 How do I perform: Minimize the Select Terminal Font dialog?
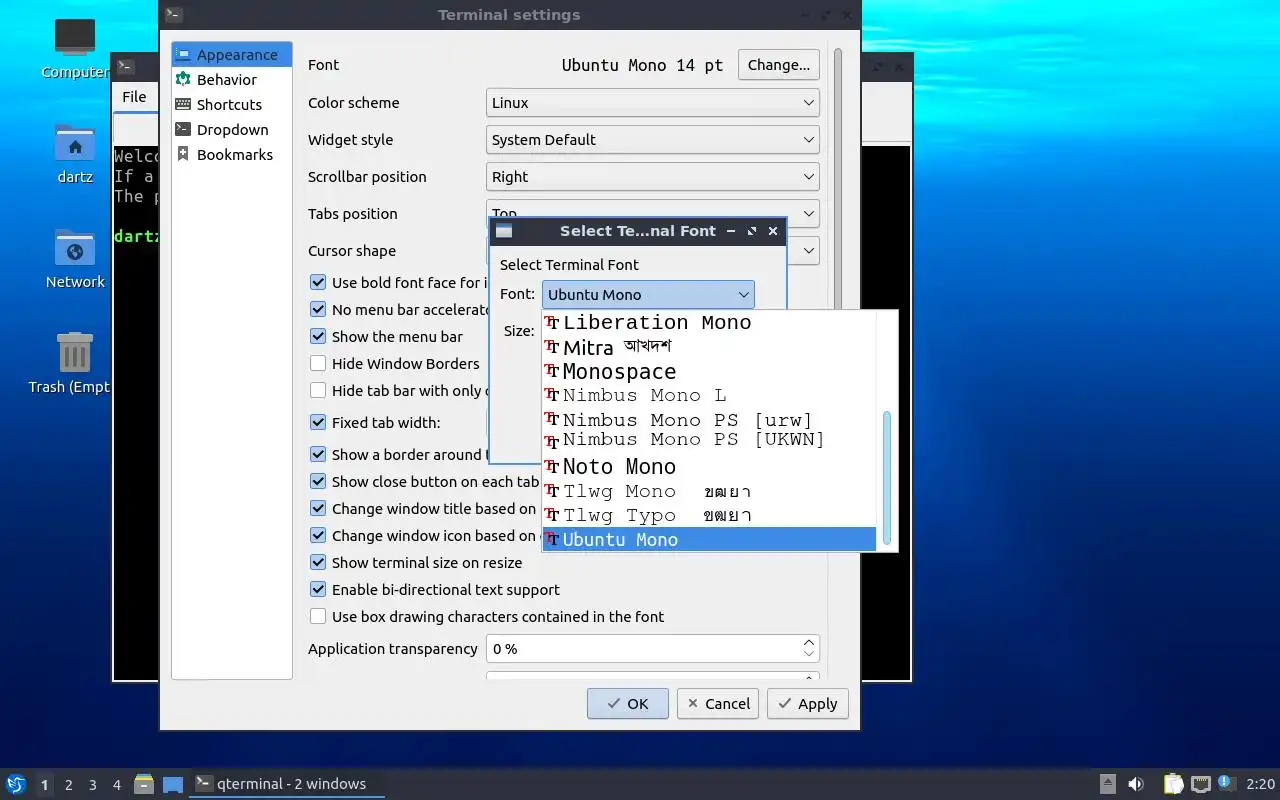click(732, 231)
